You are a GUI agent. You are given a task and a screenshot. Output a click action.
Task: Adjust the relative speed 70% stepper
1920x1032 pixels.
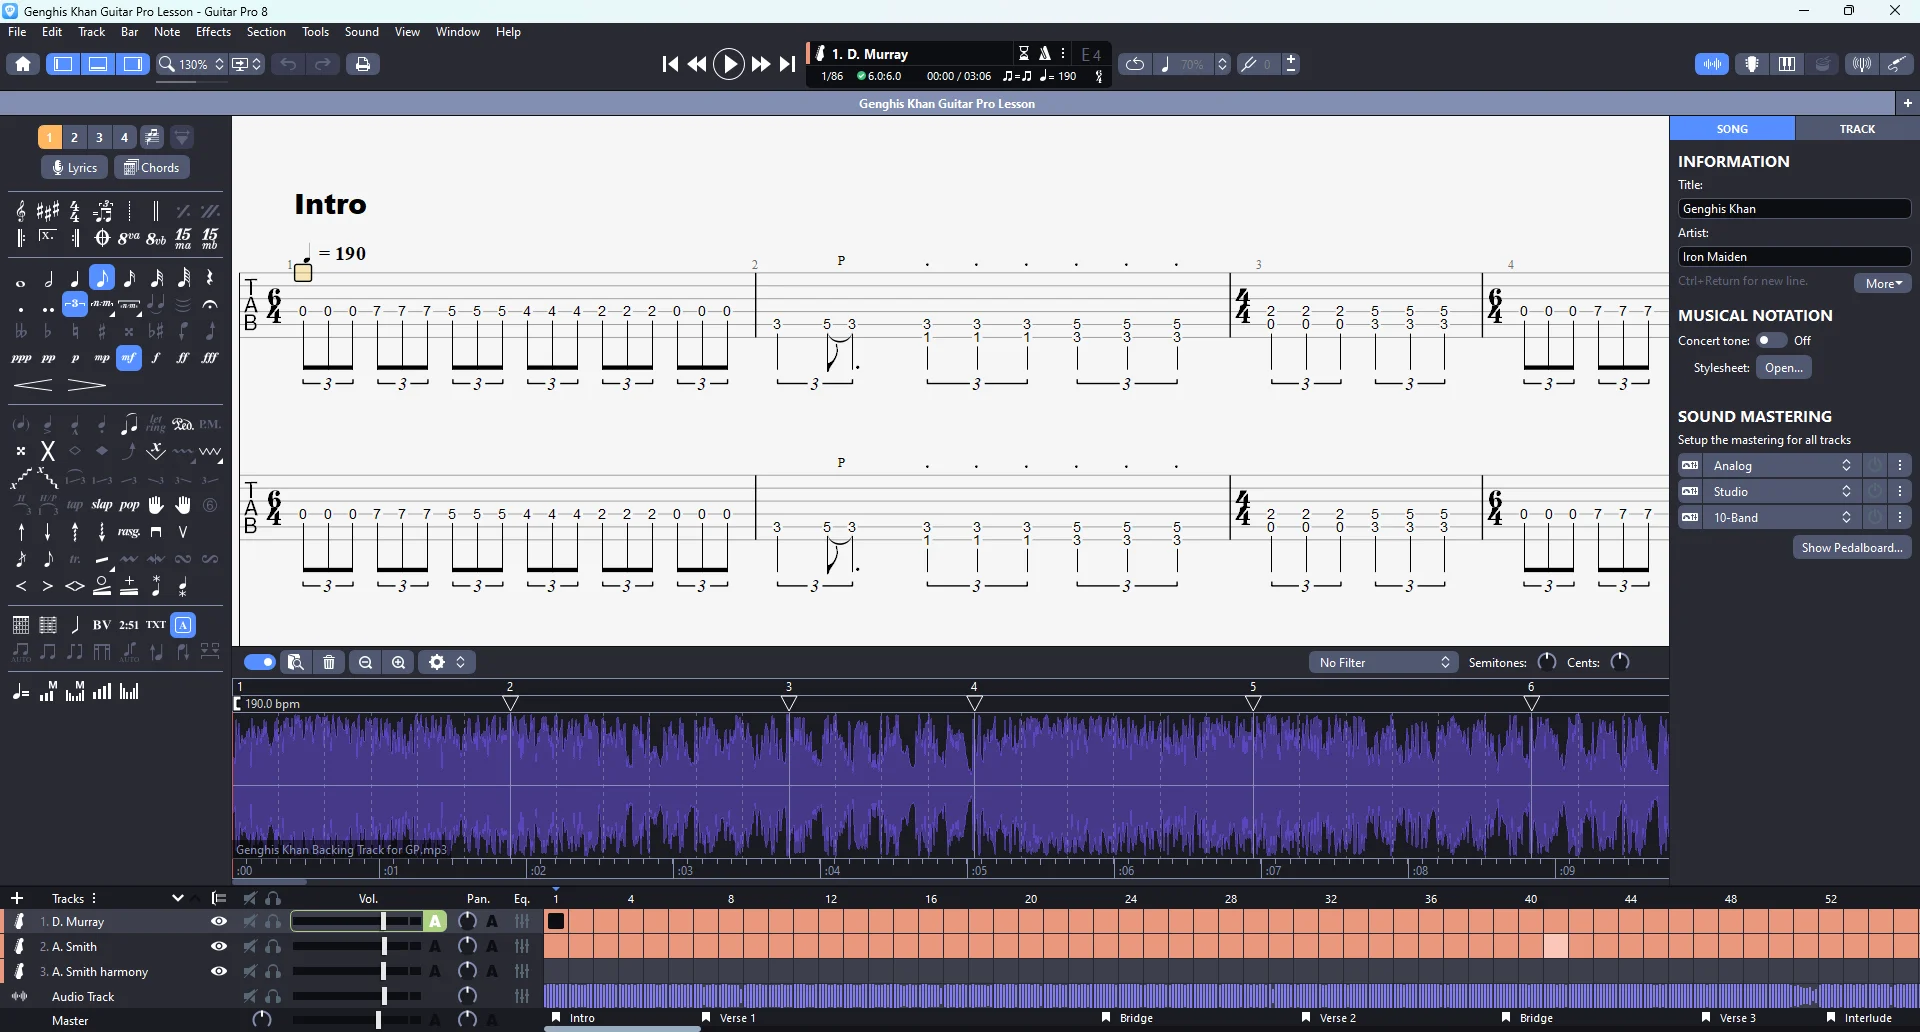point(1222,64)
